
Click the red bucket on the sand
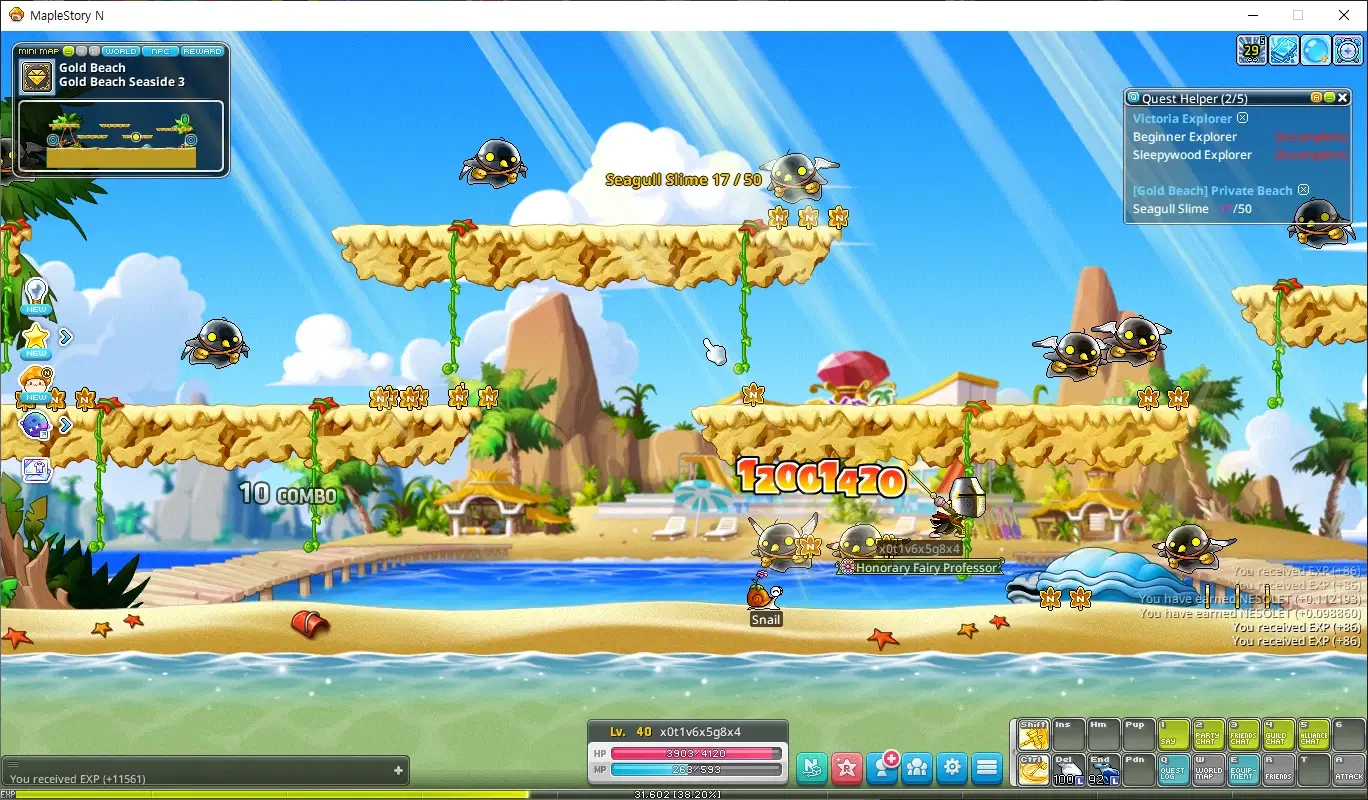309,623
